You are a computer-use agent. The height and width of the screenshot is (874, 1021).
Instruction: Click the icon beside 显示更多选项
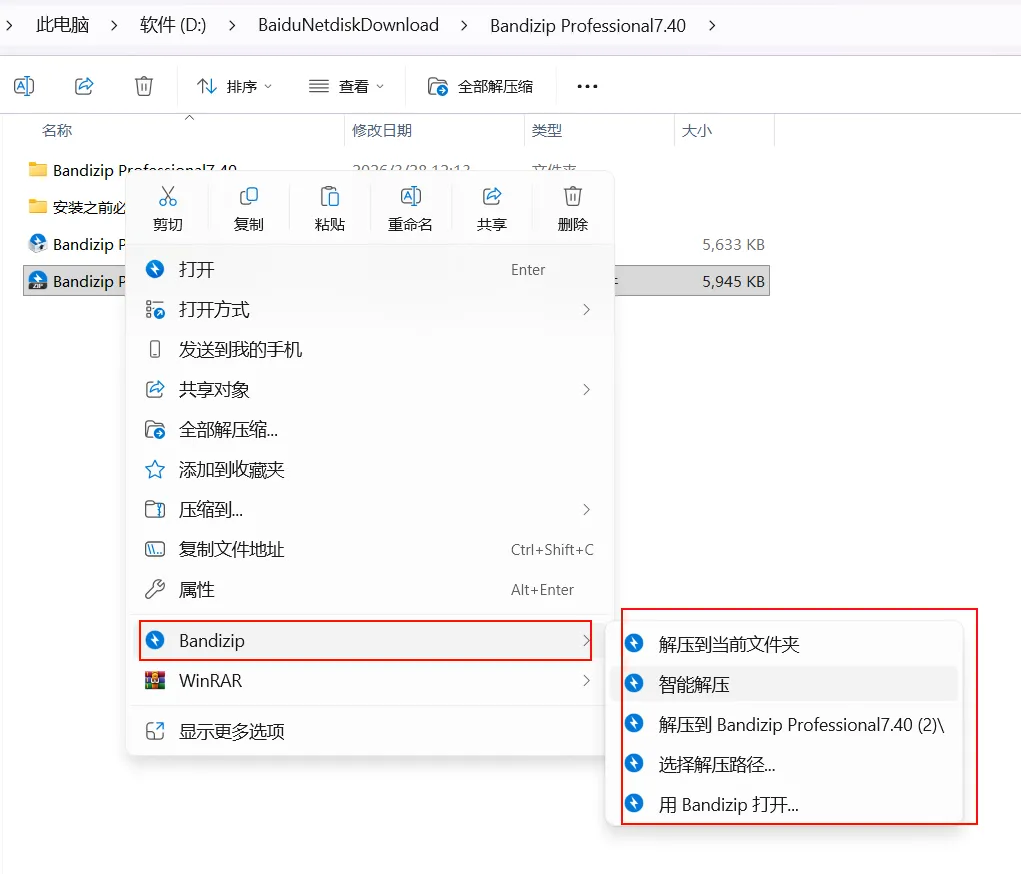click(155, 731)
